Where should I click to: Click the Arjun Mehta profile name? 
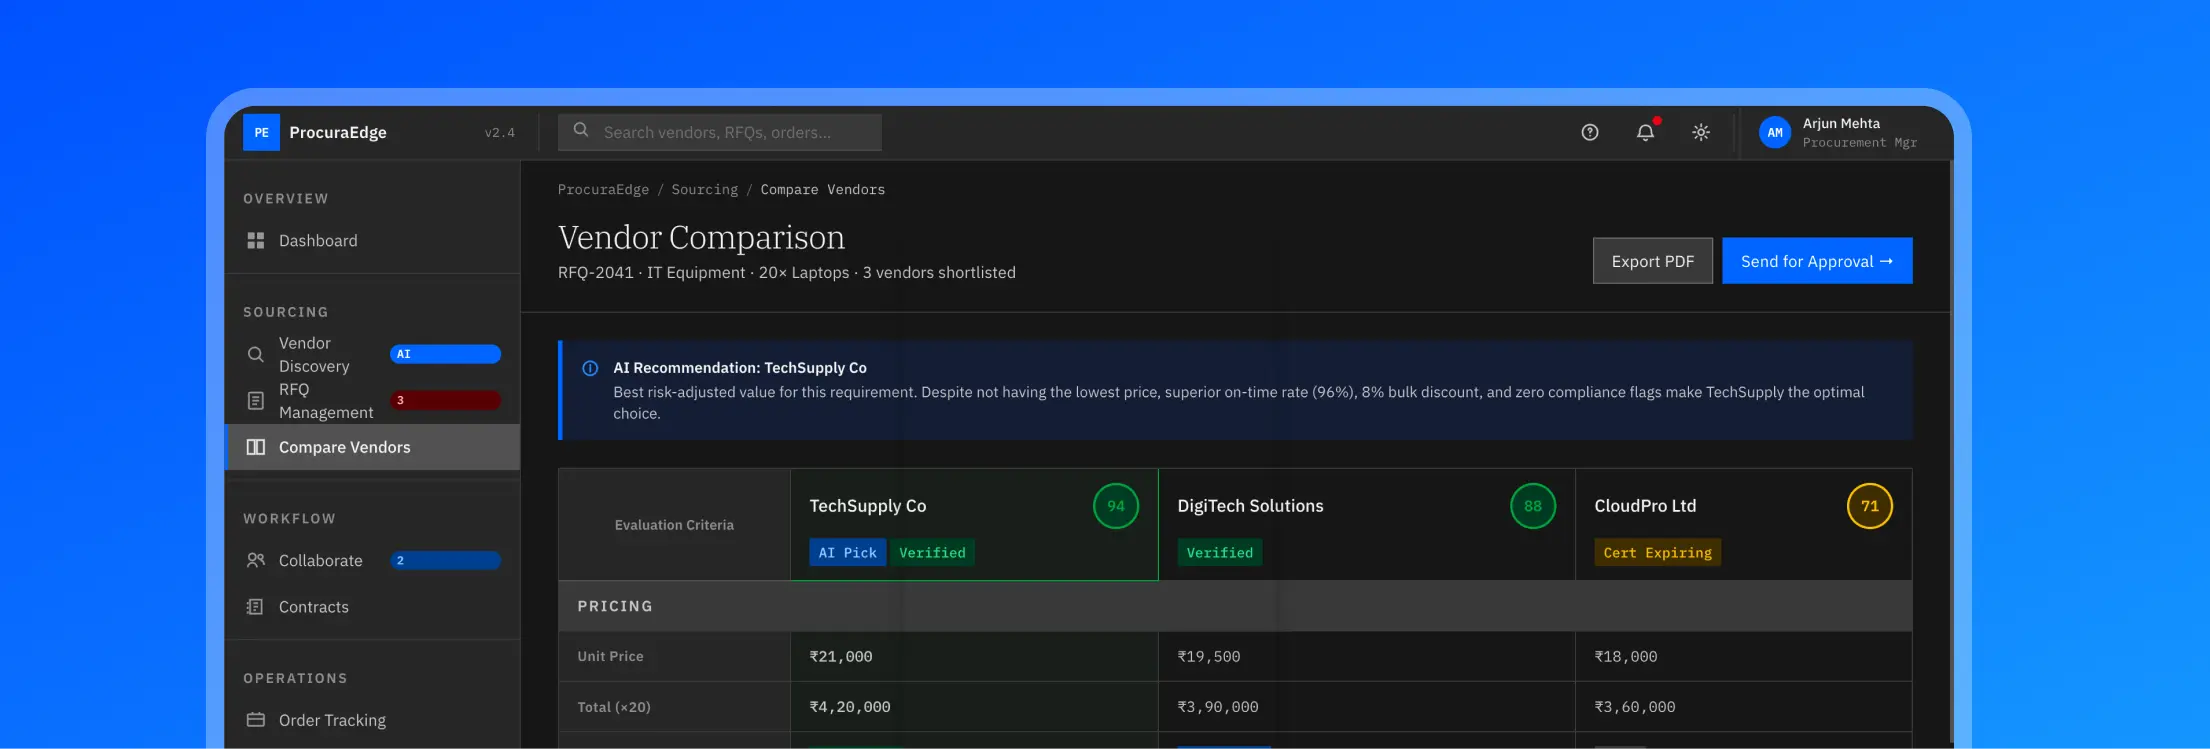[1841, 123]
